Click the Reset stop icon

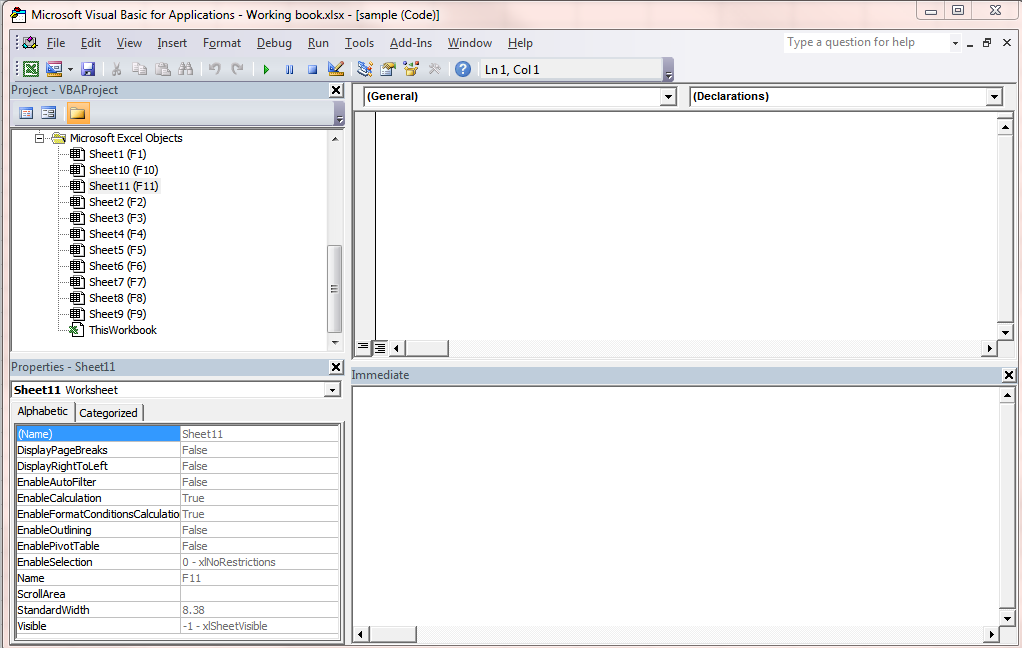312,69
